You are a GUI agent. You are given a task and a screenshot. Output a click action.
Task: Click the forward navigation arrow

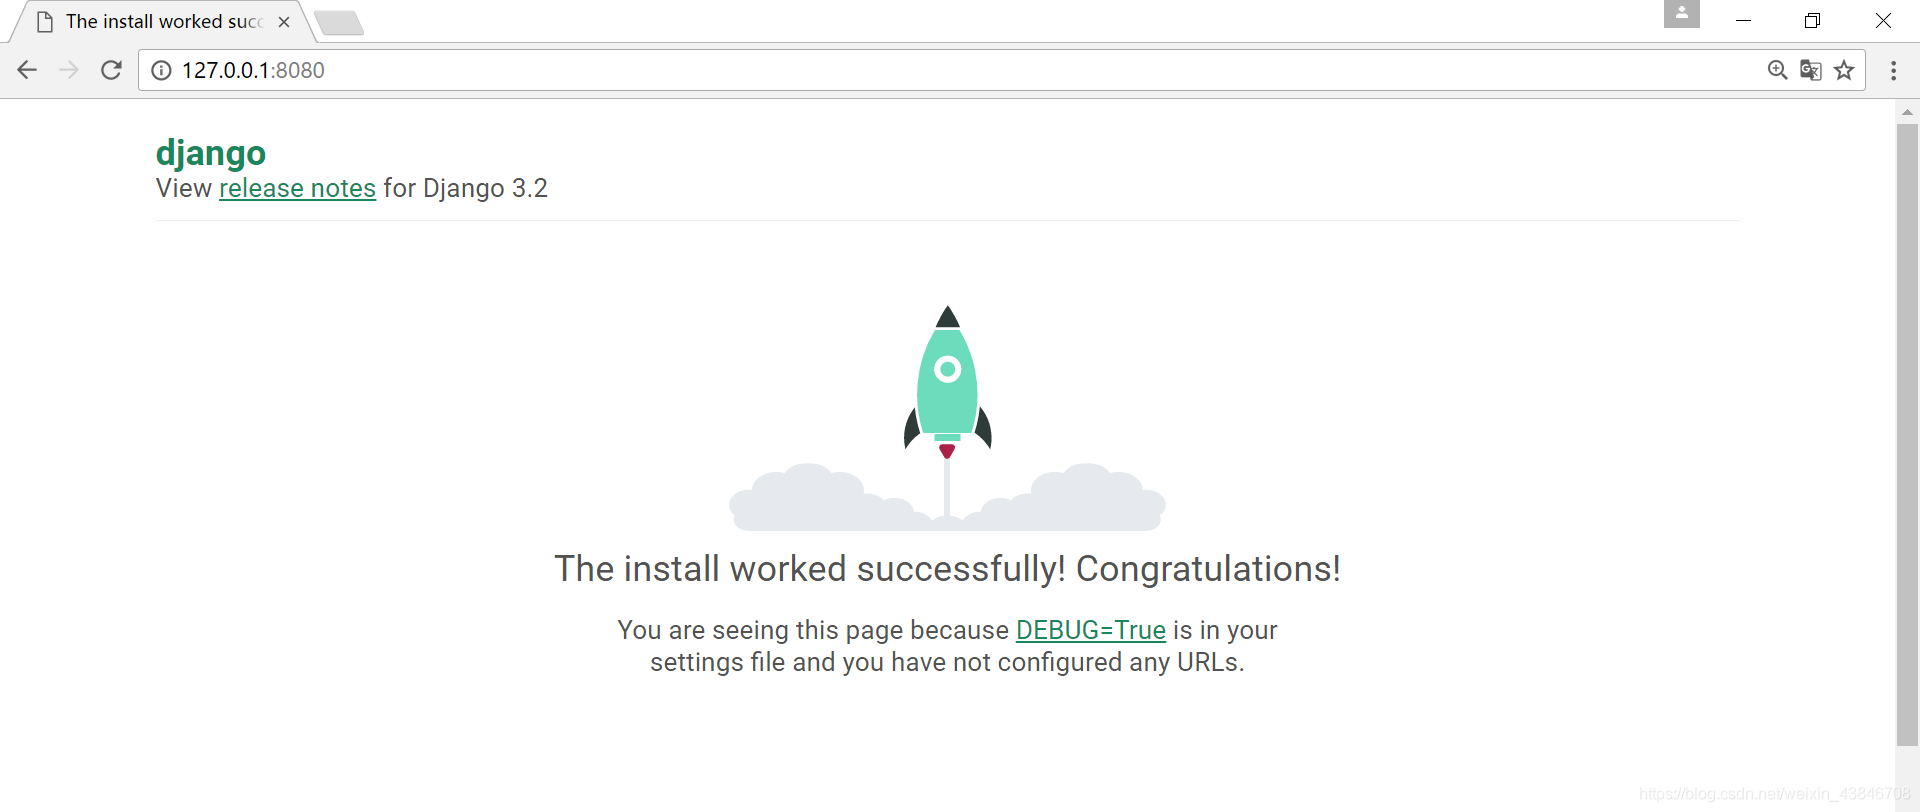click(x=69, y=70)
